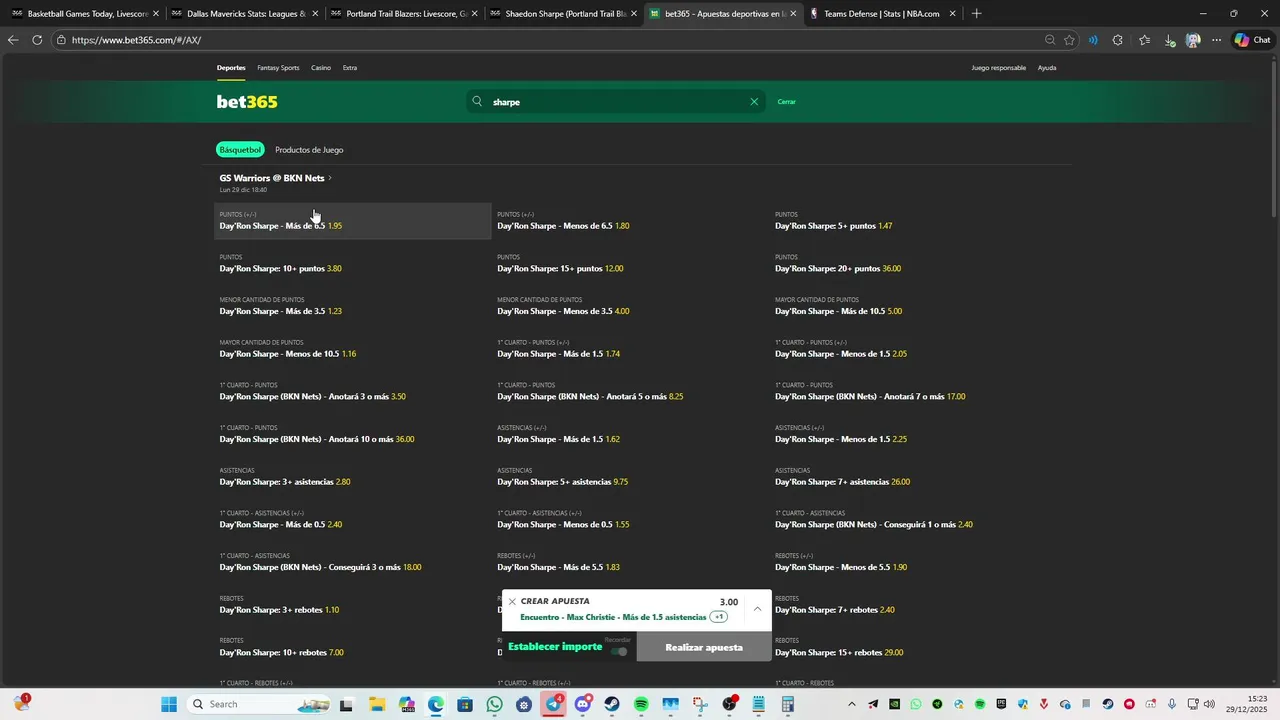Close the Teams Defense NBA.com tab

(952, 14)
